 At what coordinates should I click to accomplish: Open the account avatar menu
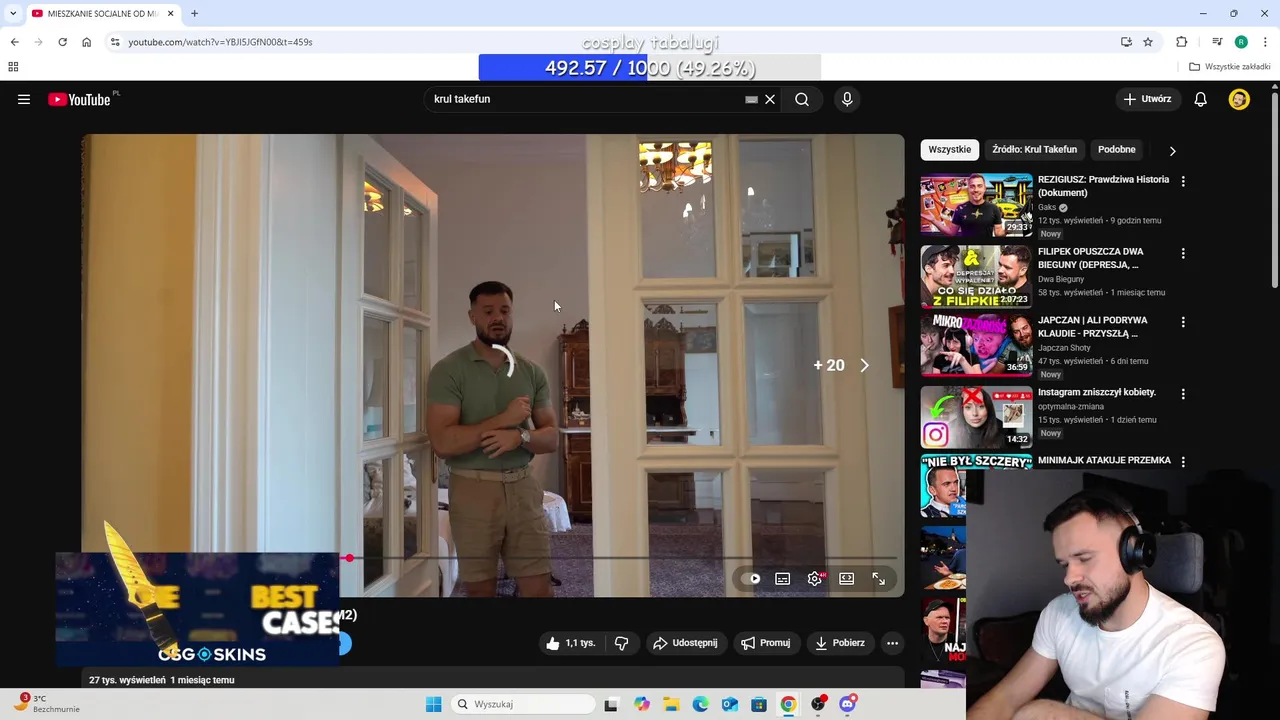[x=1239, y=99]
